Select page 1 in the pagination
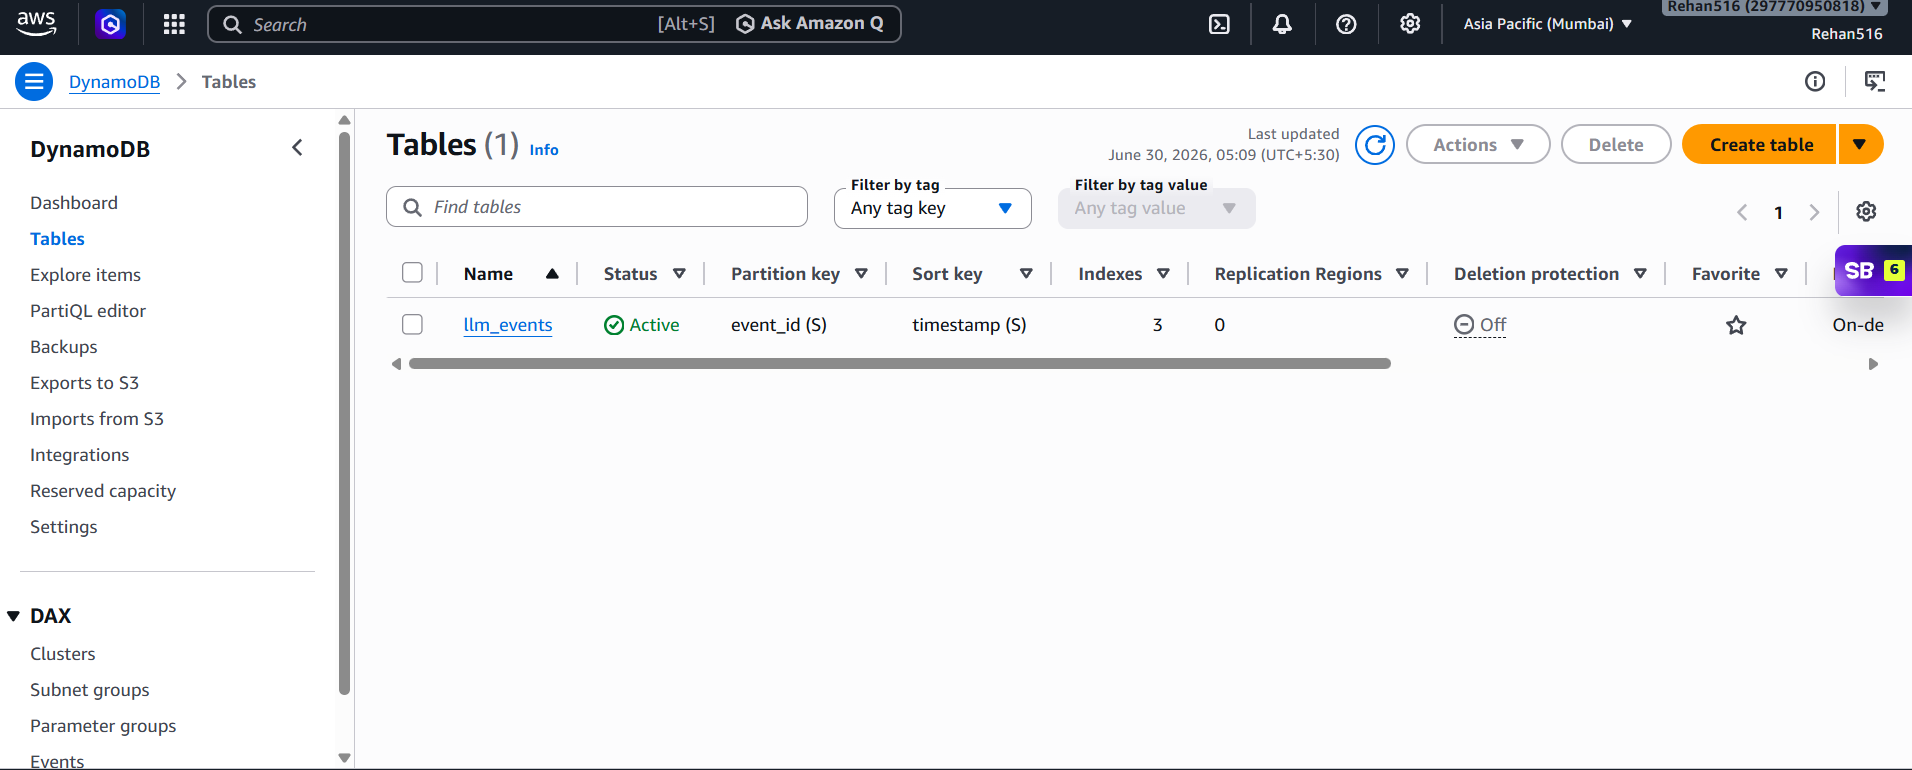 1778,212
